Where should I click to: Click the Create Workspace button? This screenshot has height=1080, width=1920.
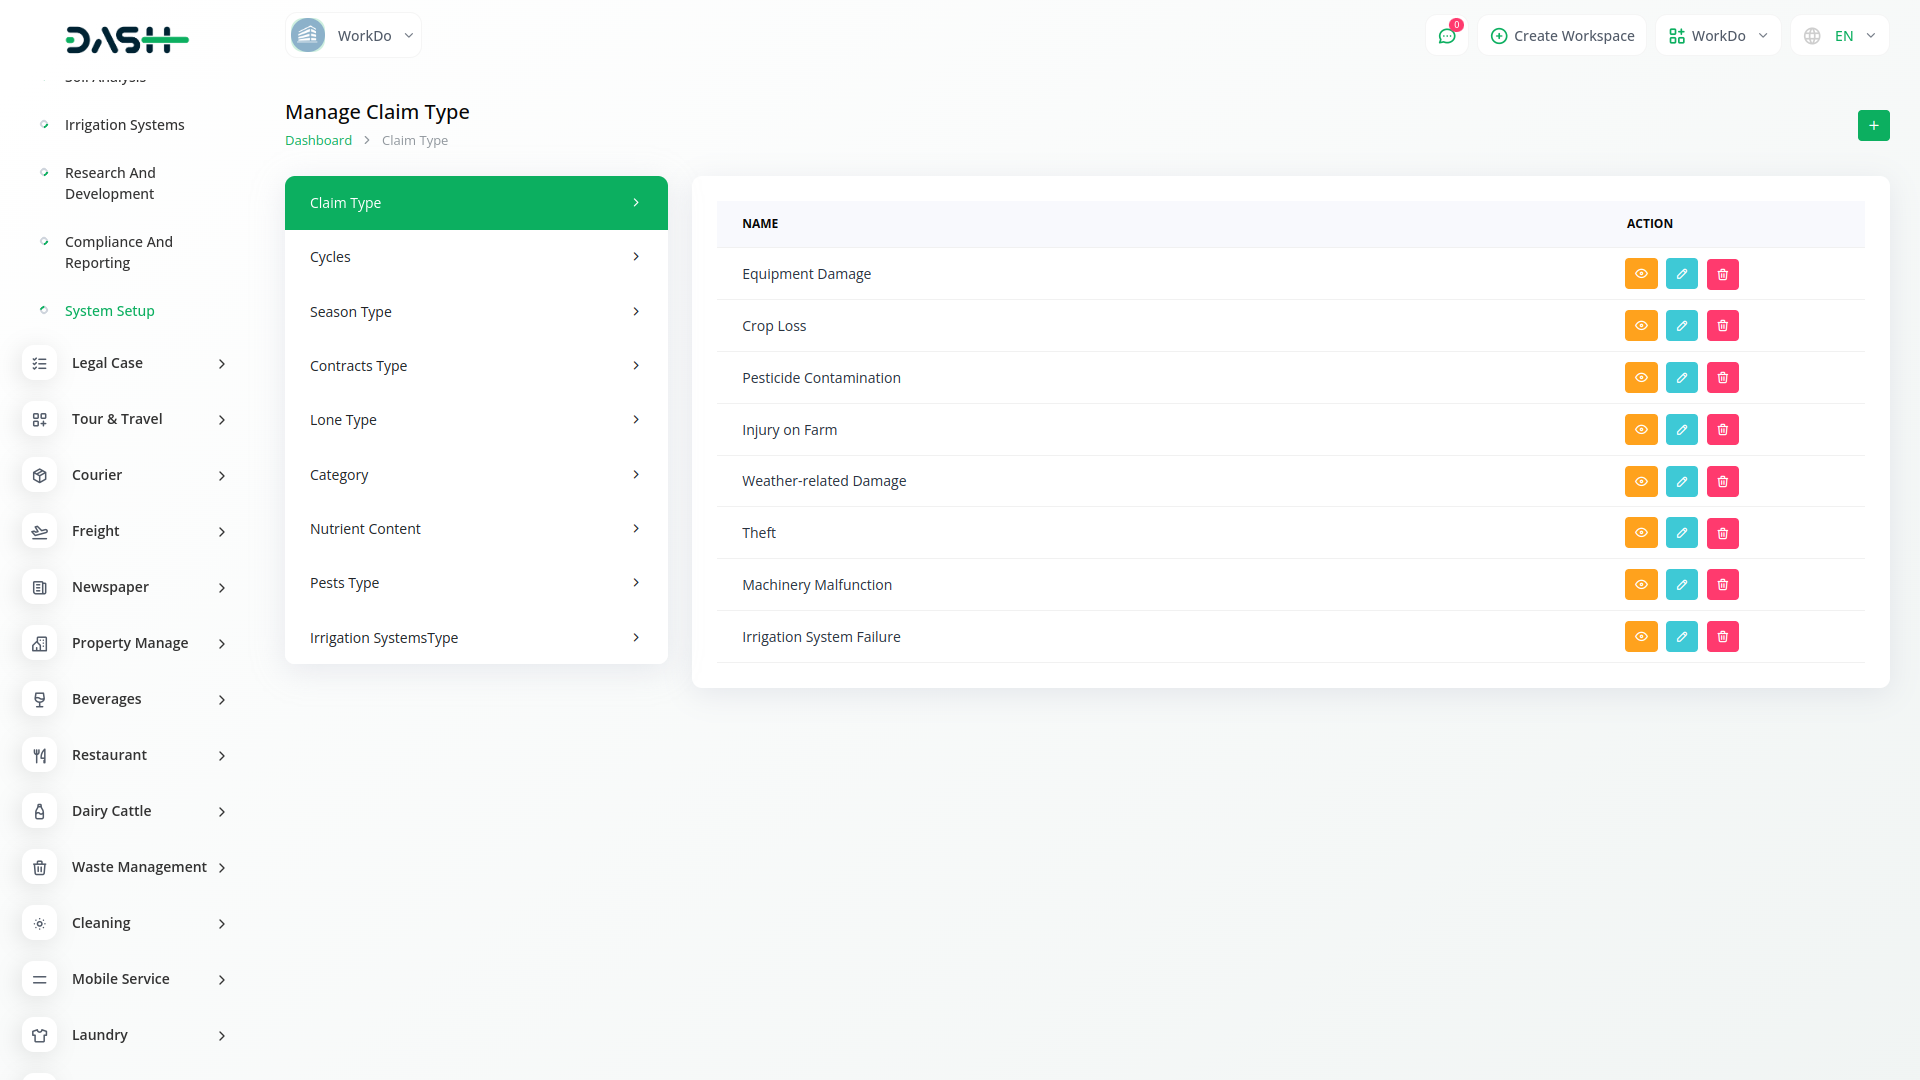click(x=1562, y=36)
